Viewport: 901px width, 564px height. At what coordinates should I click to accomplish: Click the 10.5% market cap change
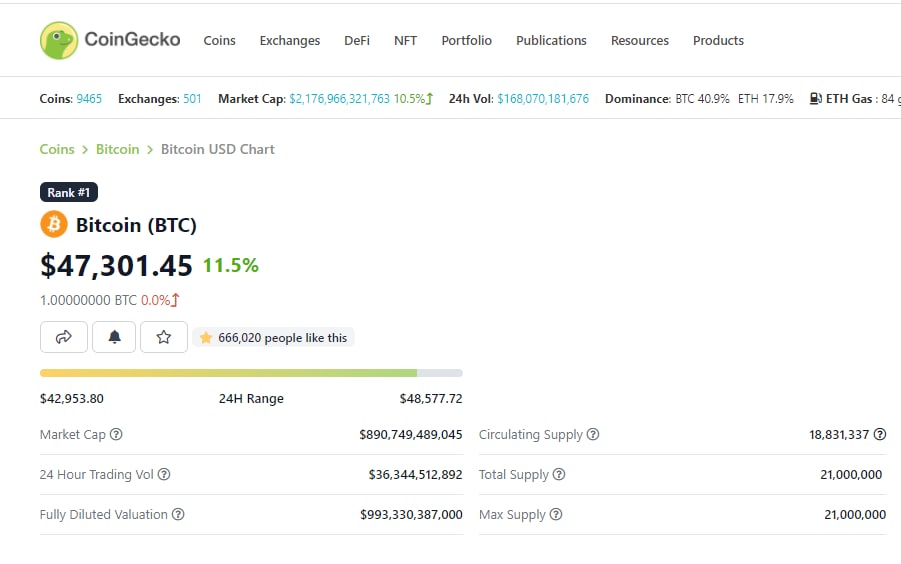point(409,99)
